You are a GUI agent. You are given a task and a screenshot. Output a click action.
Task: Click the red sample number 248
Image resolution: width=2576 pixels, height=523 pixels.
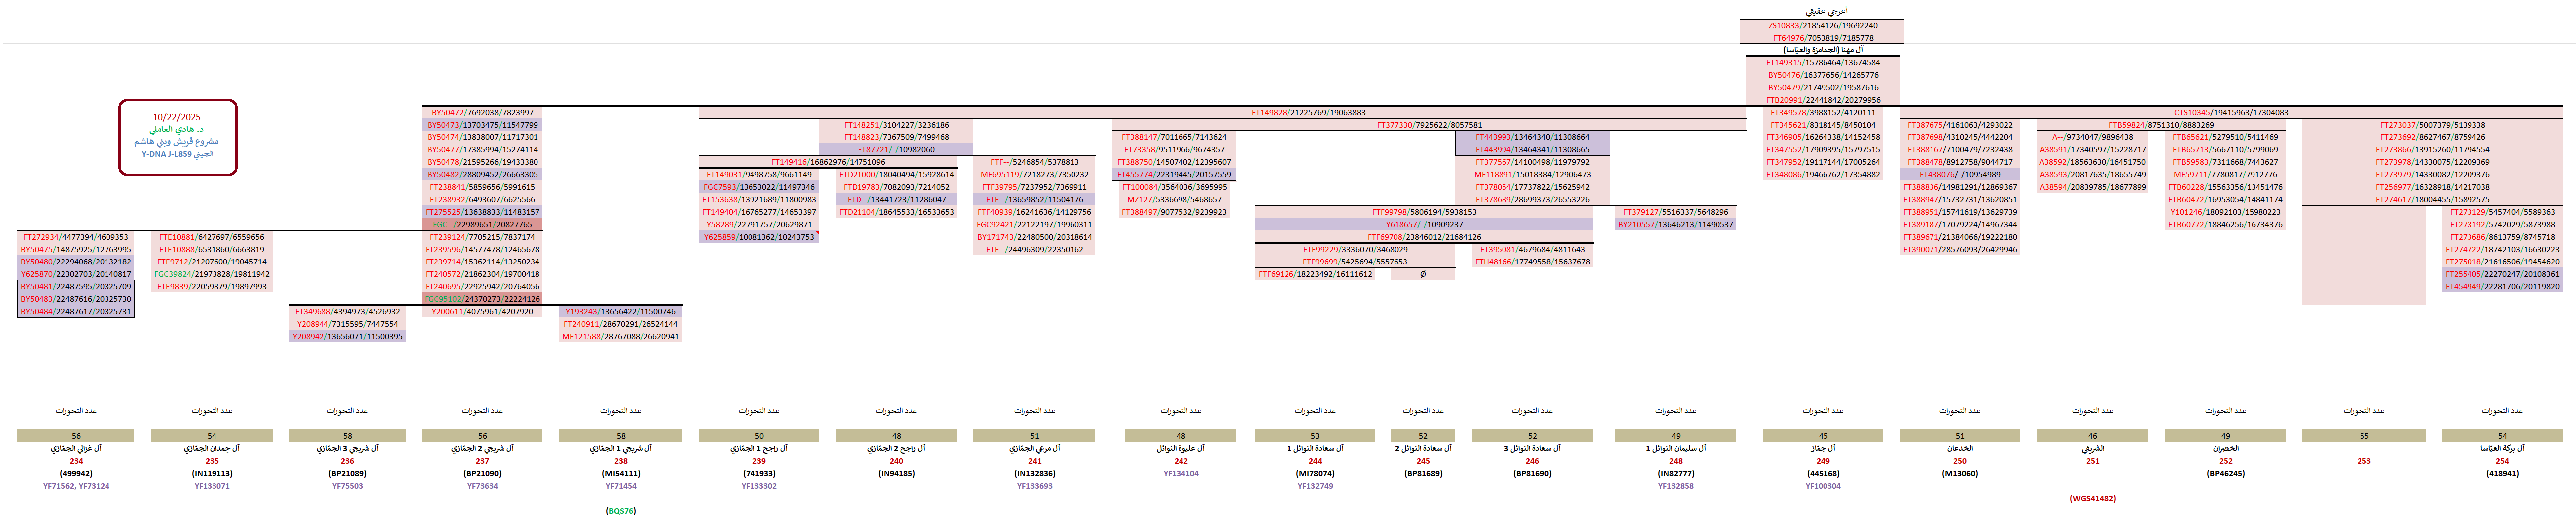pos(1675,461)
